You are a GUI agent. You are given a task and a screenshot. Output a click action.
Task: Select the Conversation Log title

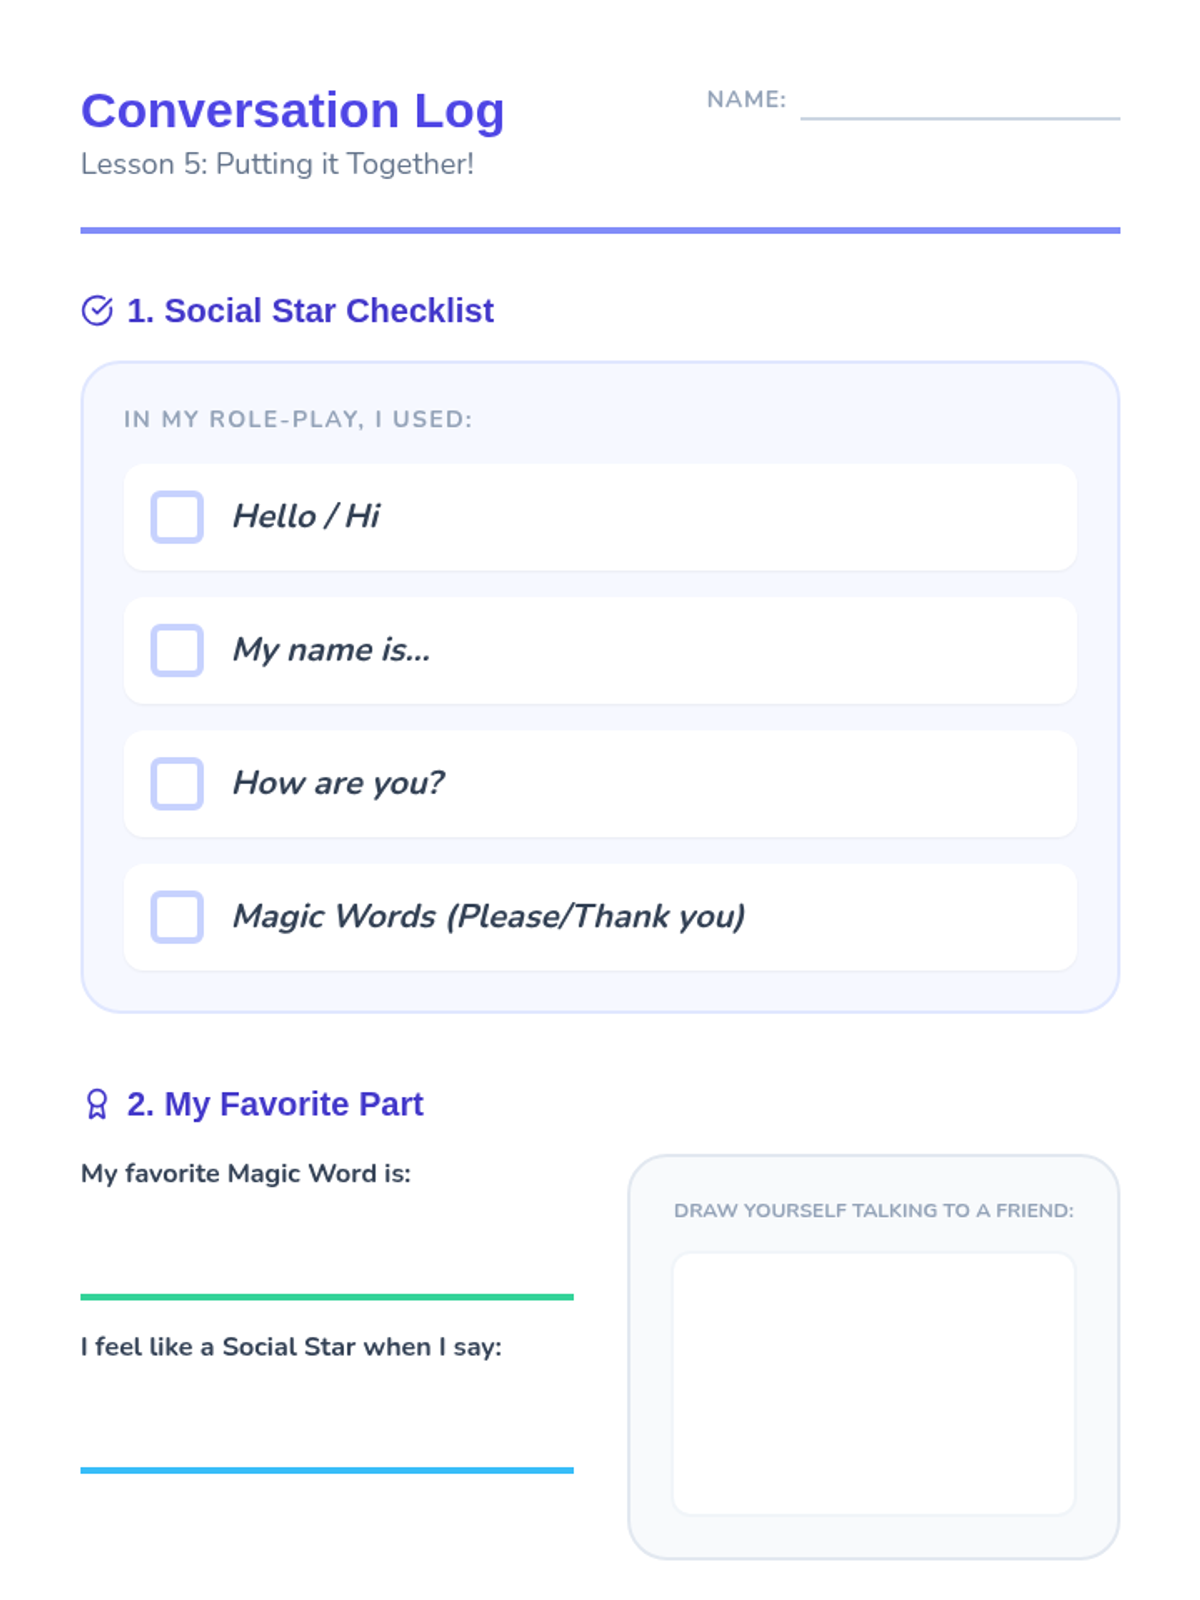coord(292,110)
